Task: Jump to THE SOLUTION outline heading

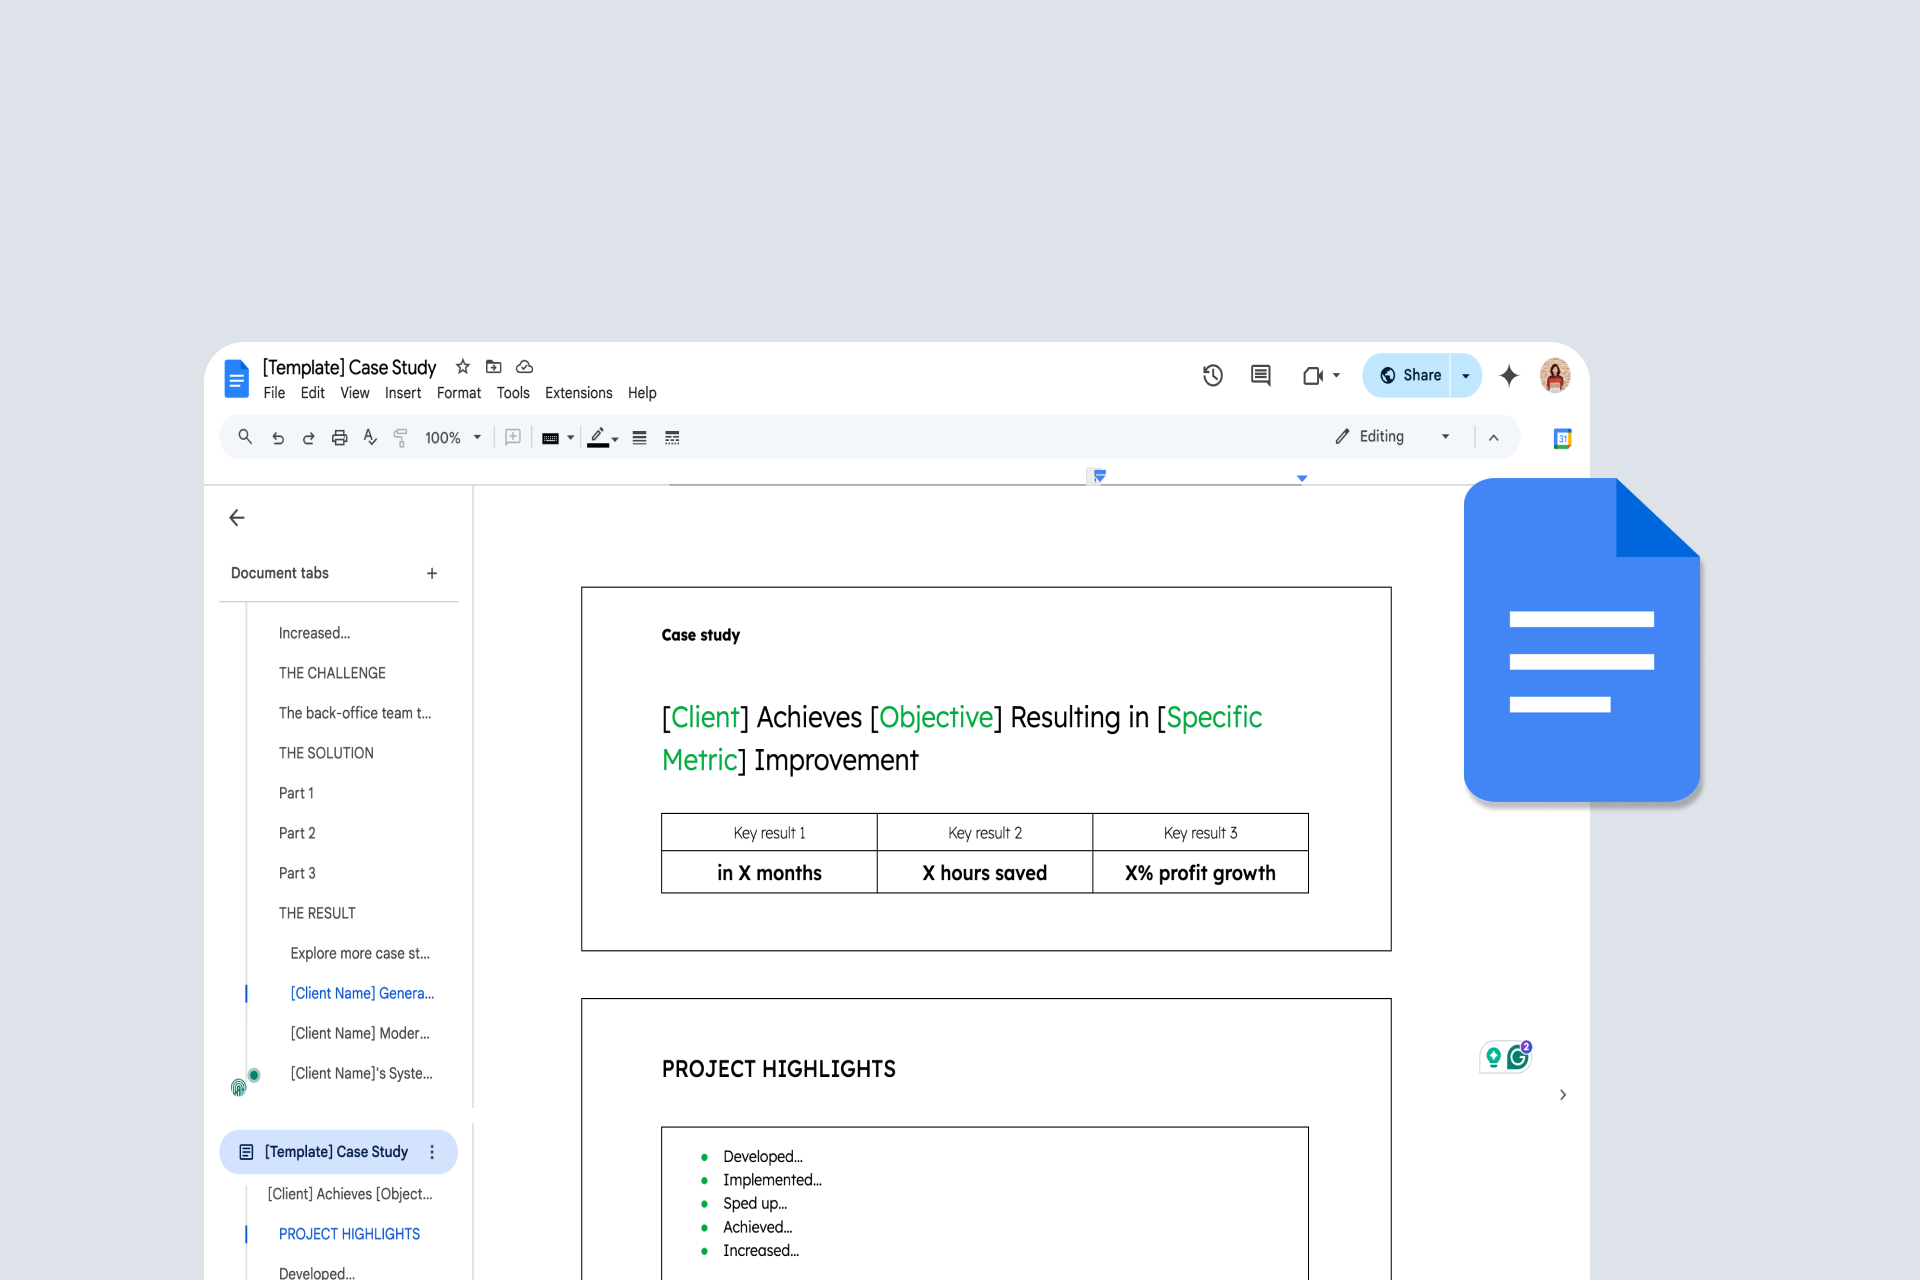Action: coord(326,753)
